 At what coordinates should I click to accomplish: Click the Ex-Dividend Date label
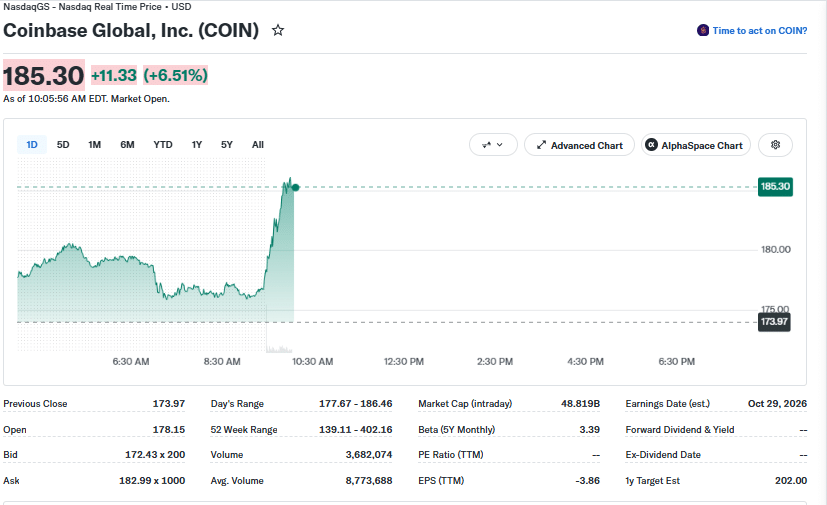(663, 454)
